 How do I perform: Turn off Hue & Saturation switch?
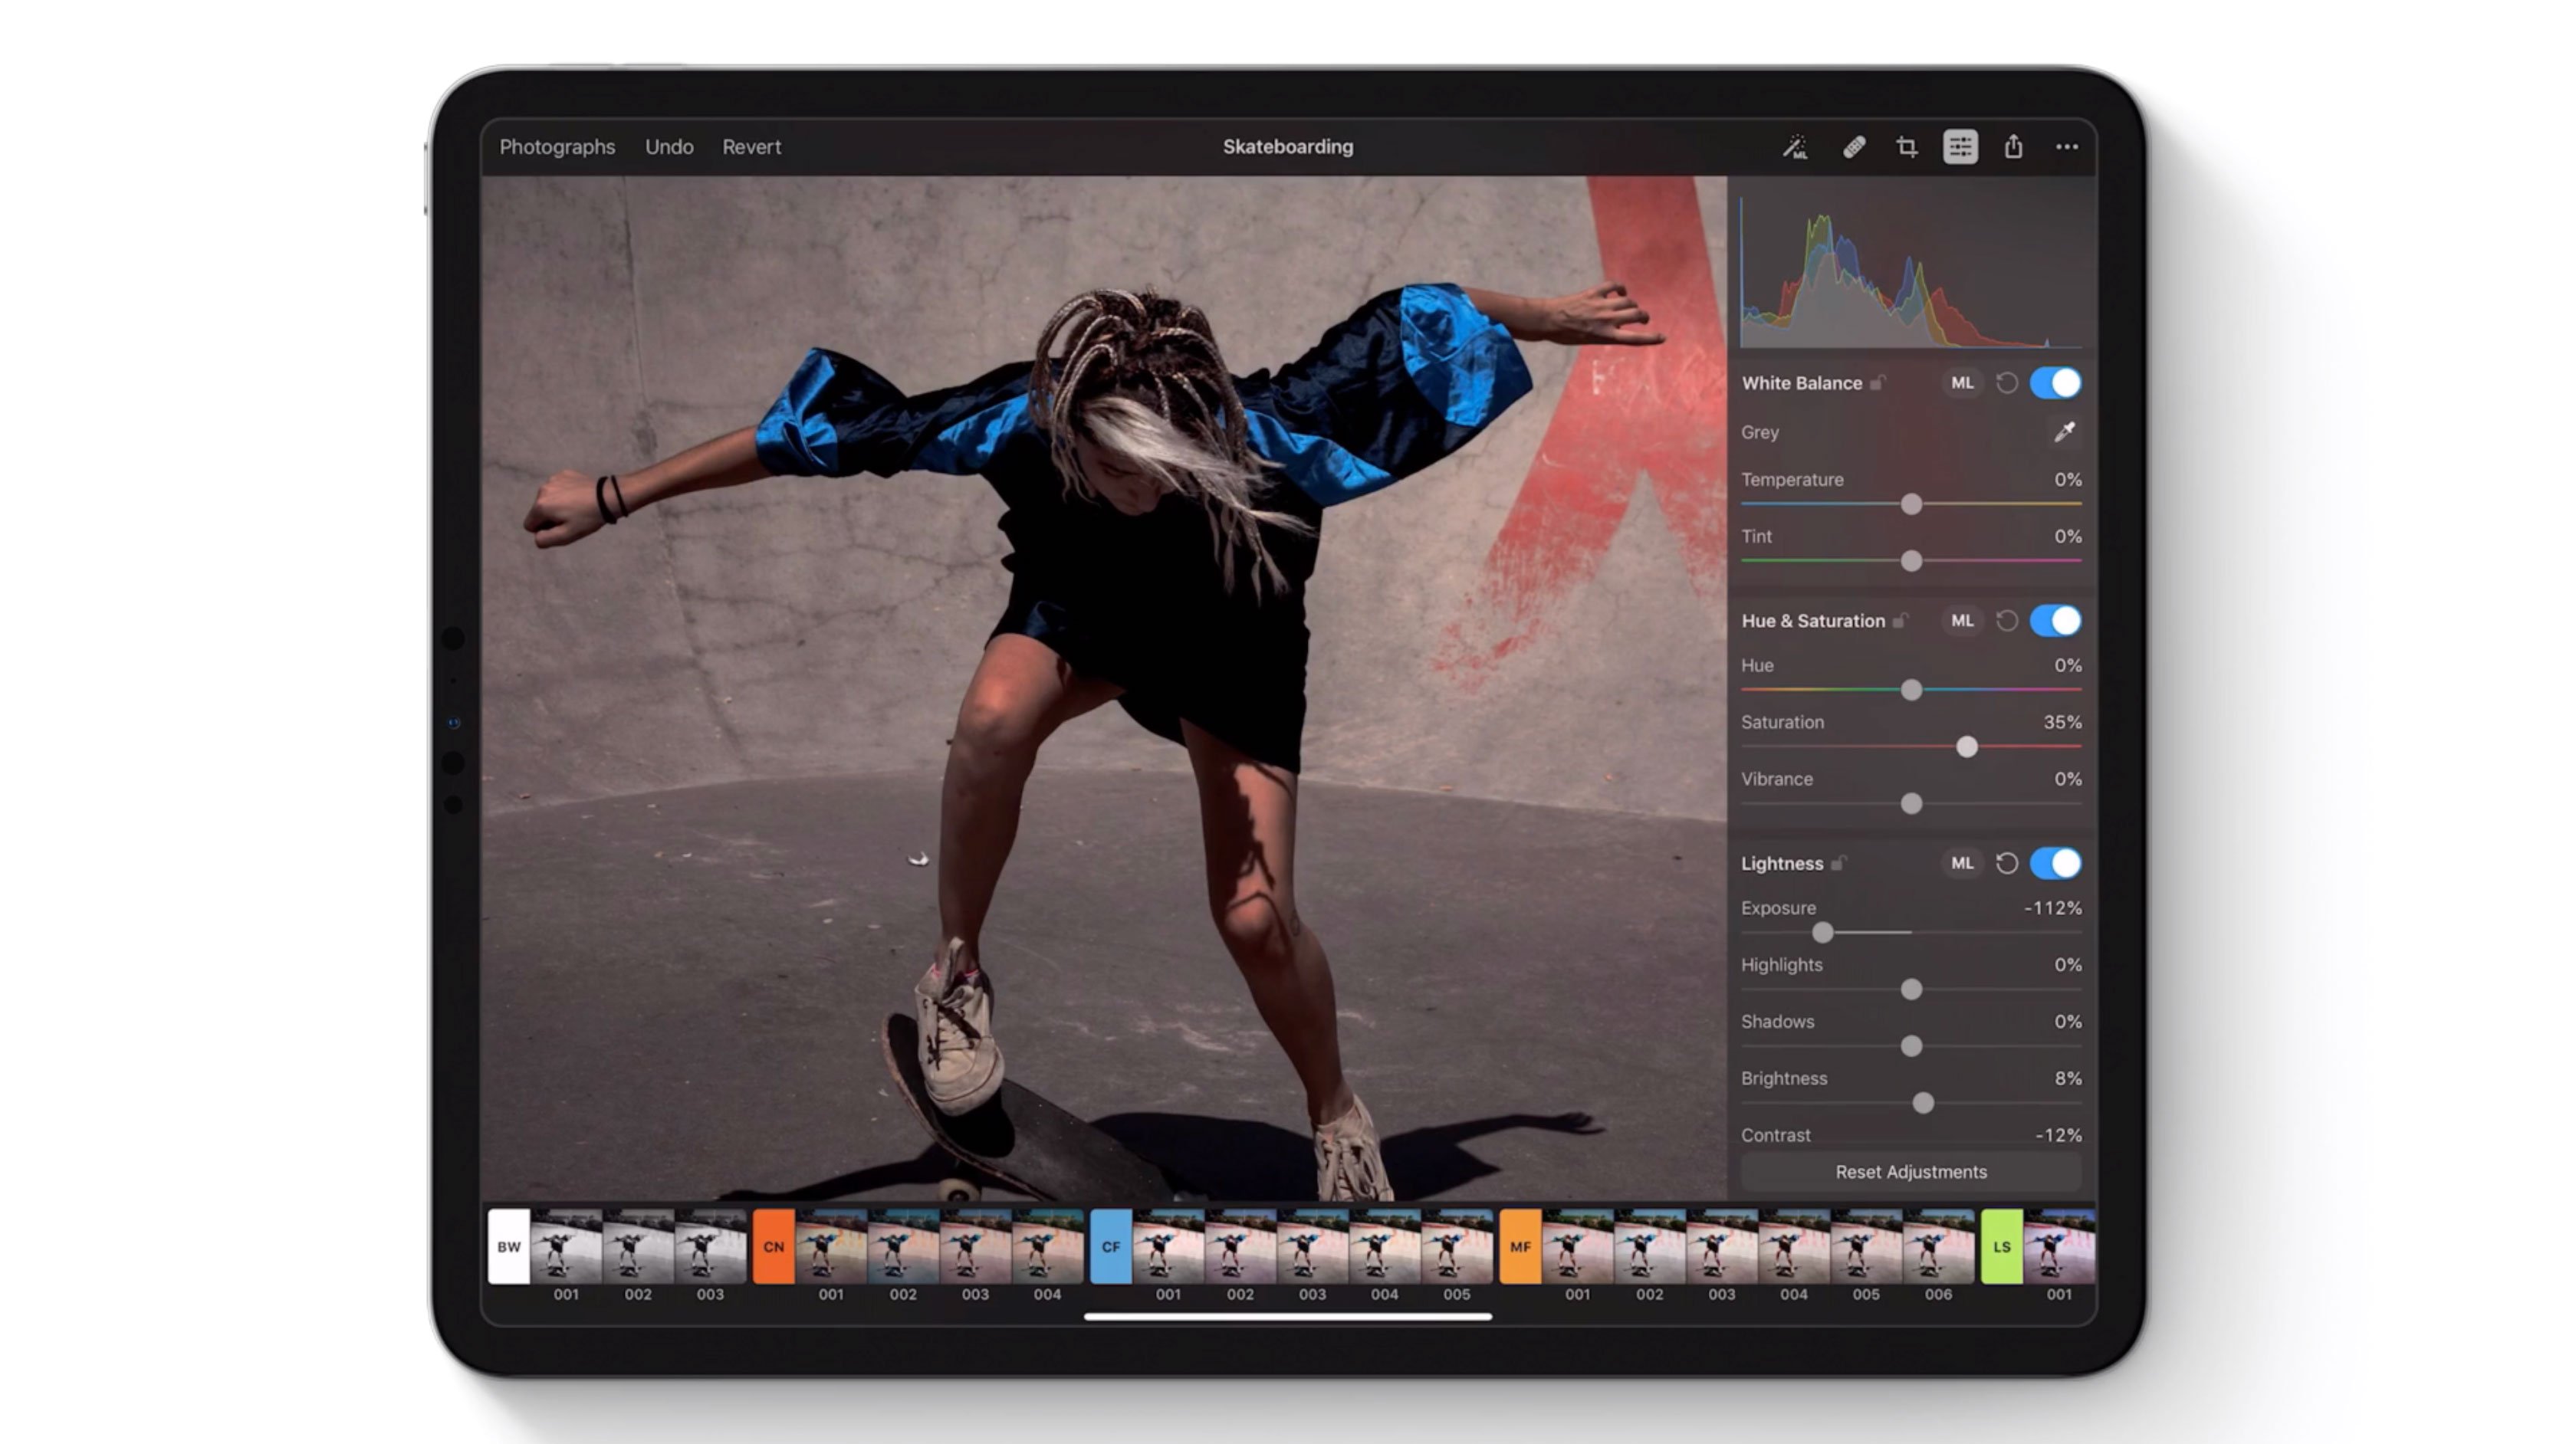click(x=2056, y=621)
